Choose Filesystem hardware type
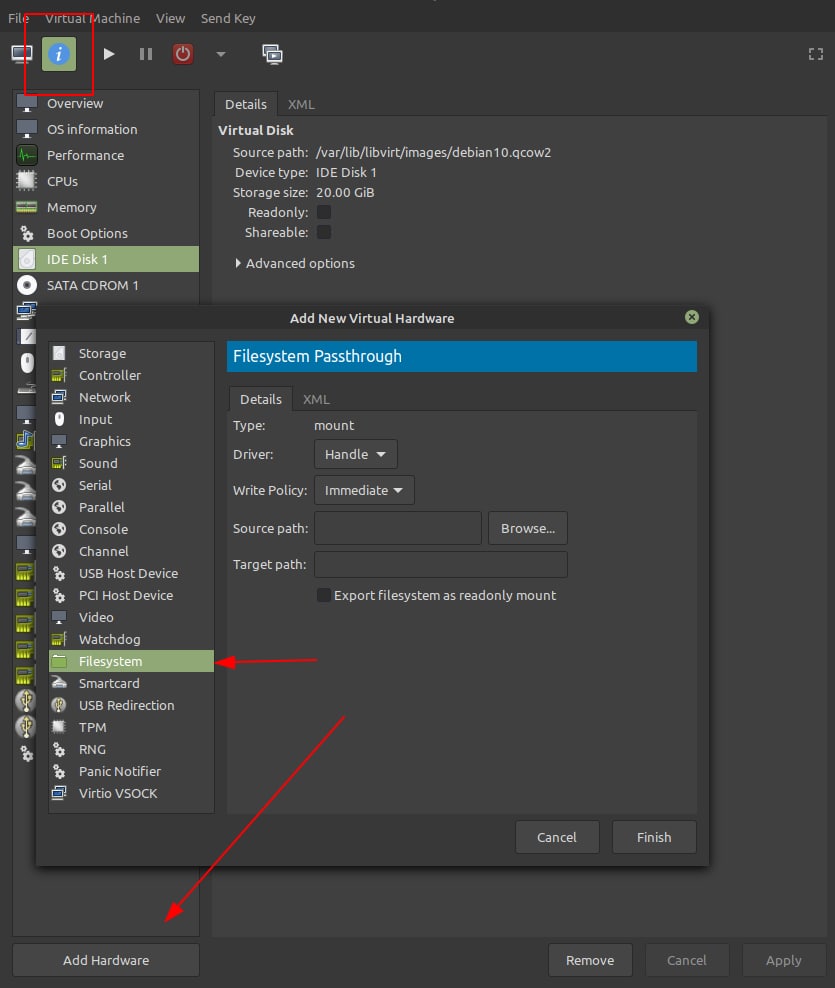Image resolution: width=835 pixels, height=988 pixels. coord(132,661)
